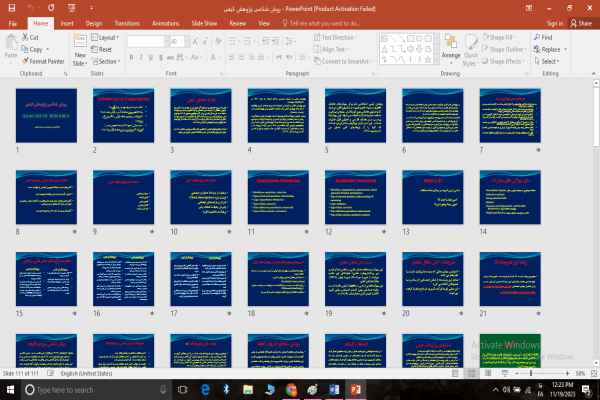Open the Section dropdown menu
The image size is (600, 400).
[x=106, y=61]
